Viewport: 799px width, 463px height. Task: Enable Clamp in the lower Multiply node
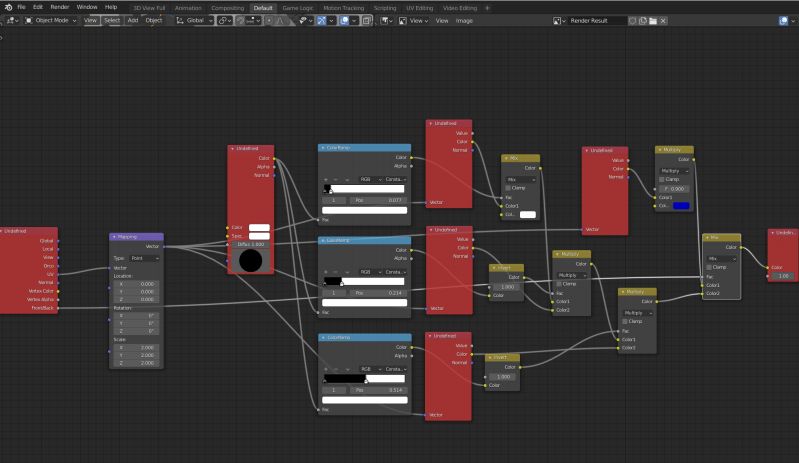tap(625, 321)
